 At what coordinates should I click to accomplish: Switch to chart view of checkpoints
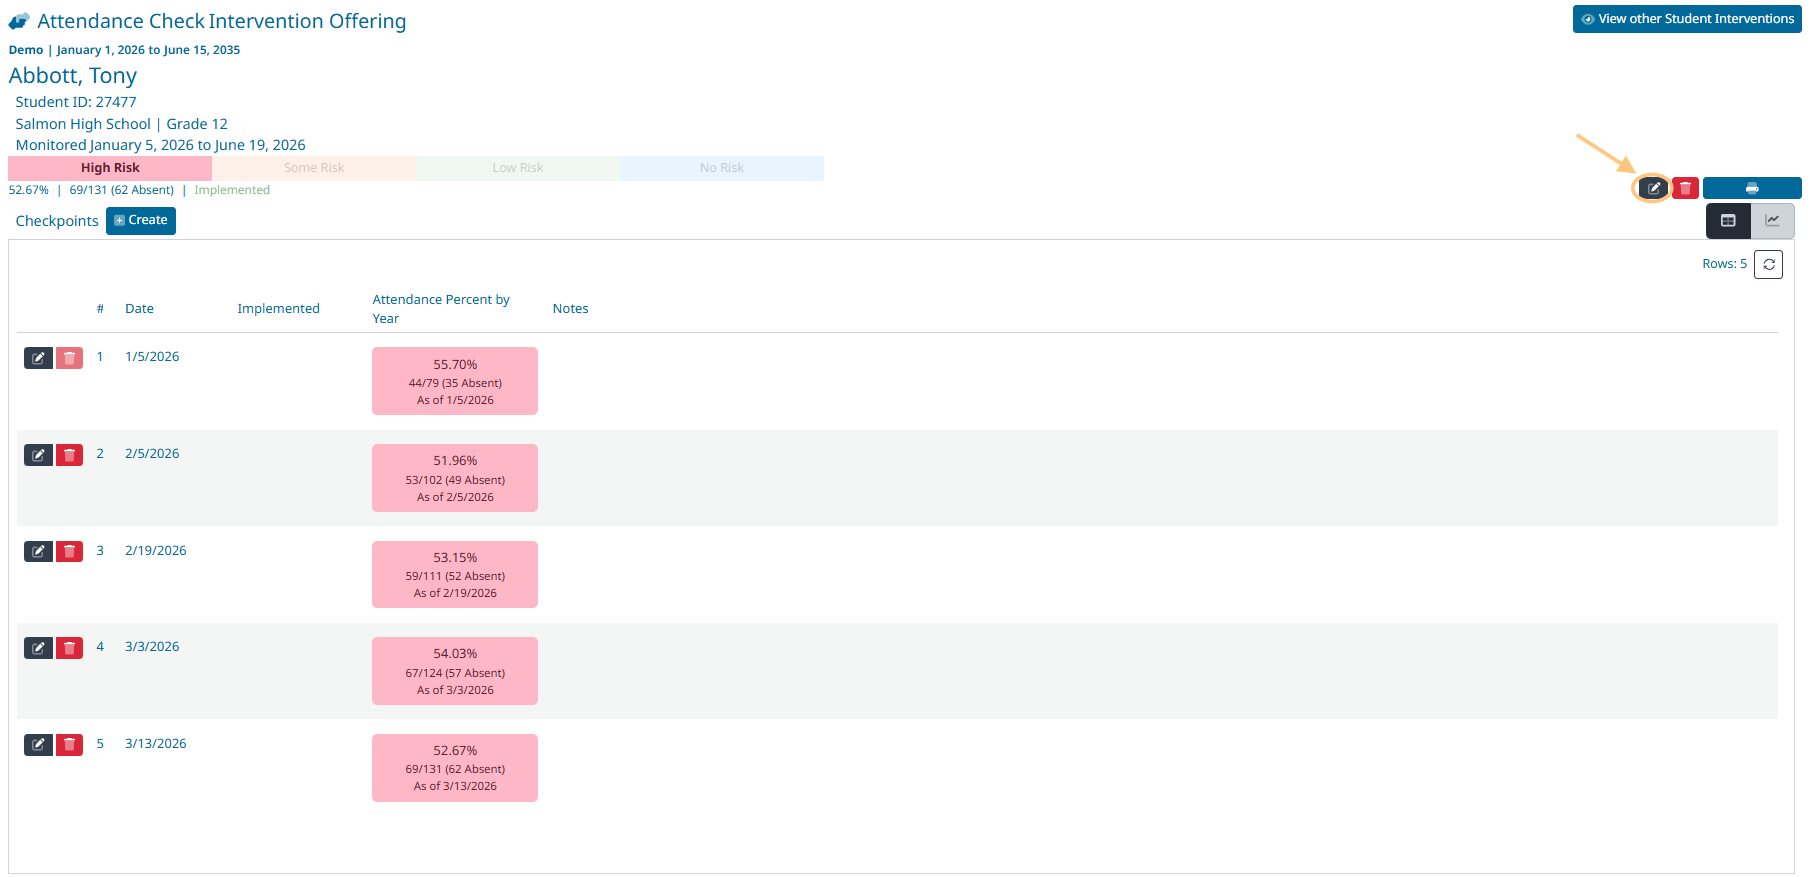coord(1772,221)
